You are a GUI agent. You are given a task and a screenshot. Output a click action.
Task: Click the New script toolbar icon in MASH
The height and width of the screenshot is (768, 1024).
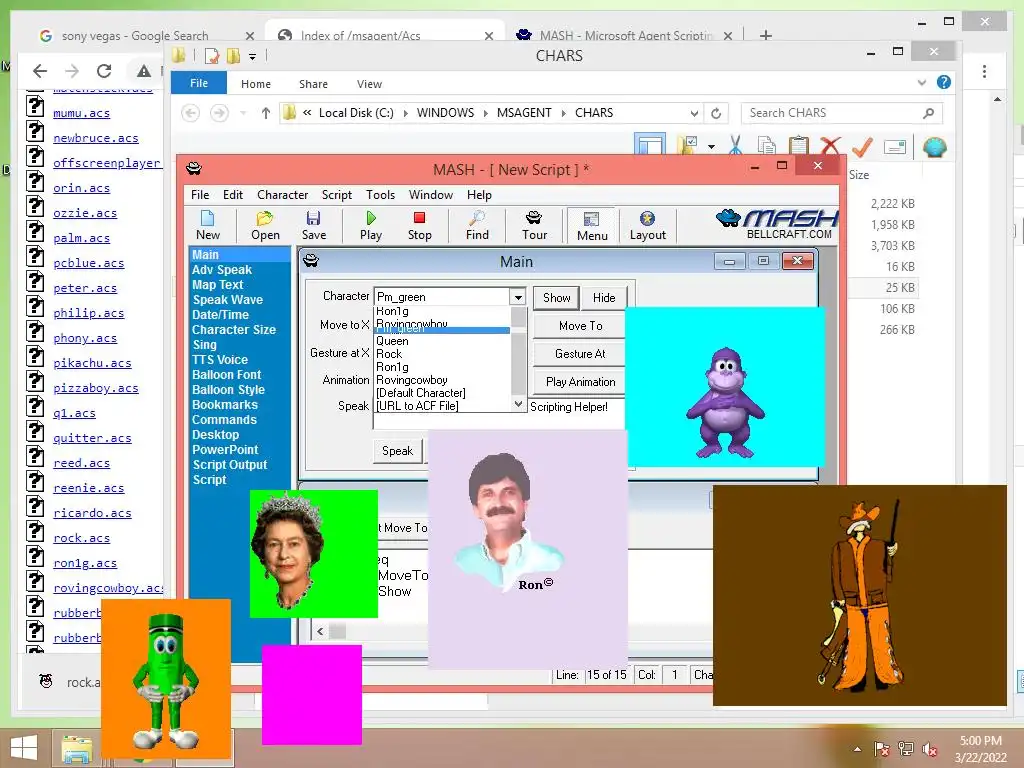coord(208,225)
